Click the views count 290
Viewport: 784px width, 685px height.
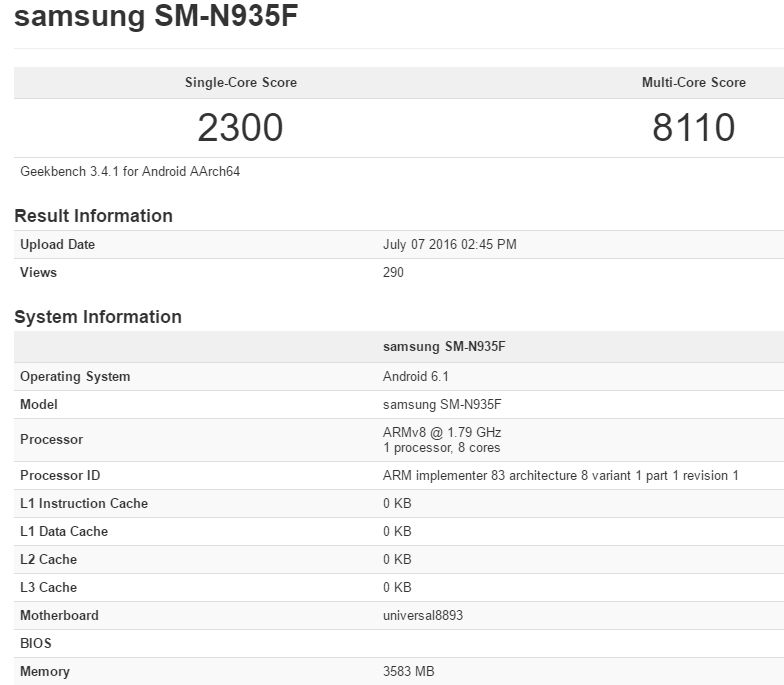(x=393, y=272)
